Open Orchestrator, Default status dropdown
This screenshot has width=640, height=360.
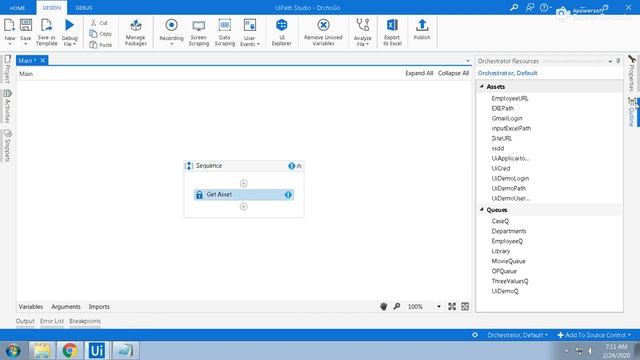pos(518,335)
